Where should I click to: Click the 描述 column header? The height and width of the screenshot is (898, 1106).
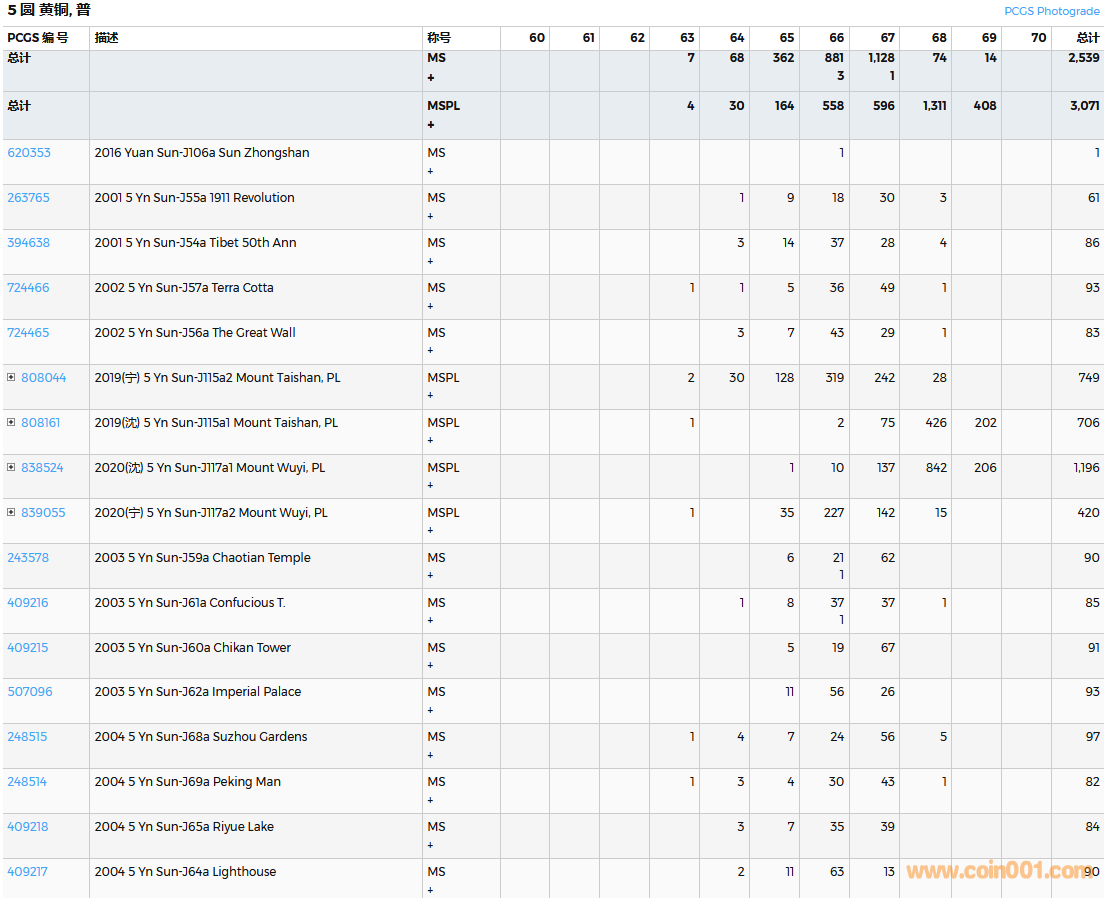point(106,38)
